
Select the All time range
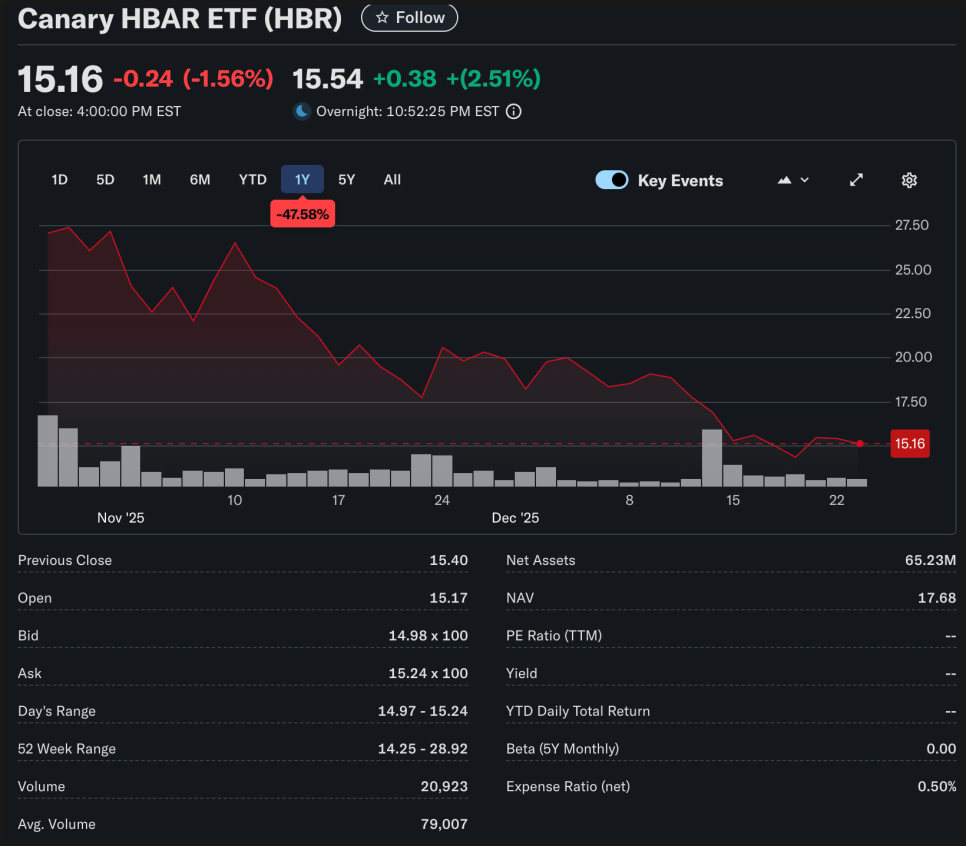pyautogui.click(x=392, y=180)
